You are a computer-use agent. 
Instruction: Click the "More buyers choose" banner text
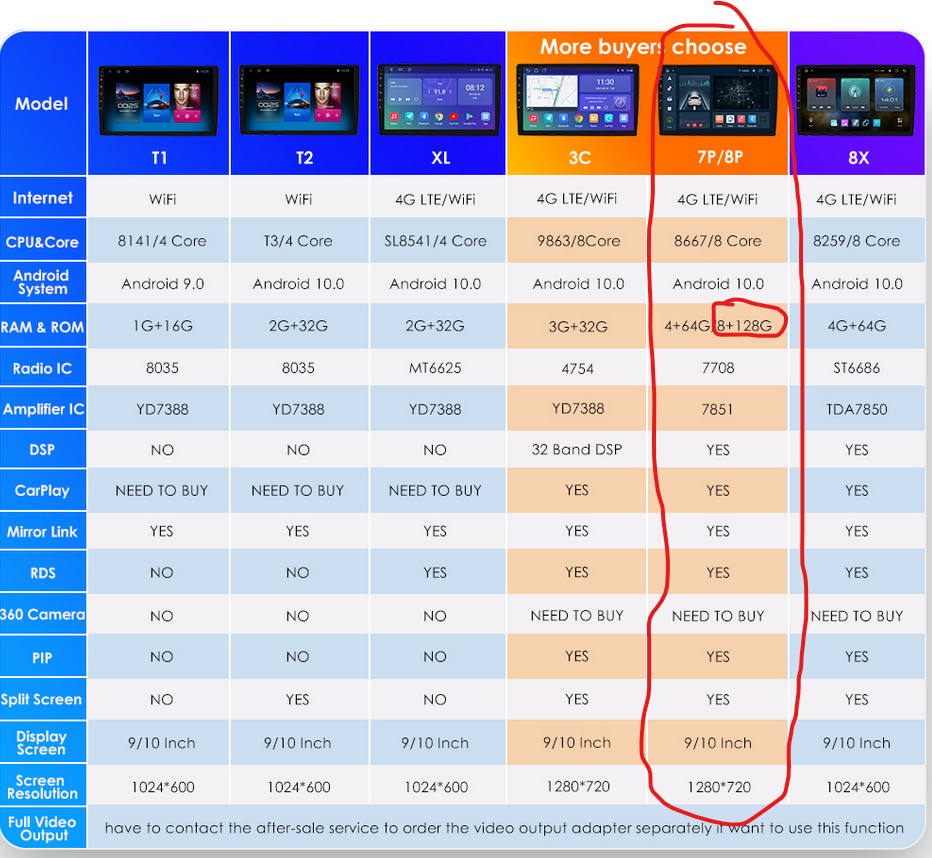(x=643, y=46)
